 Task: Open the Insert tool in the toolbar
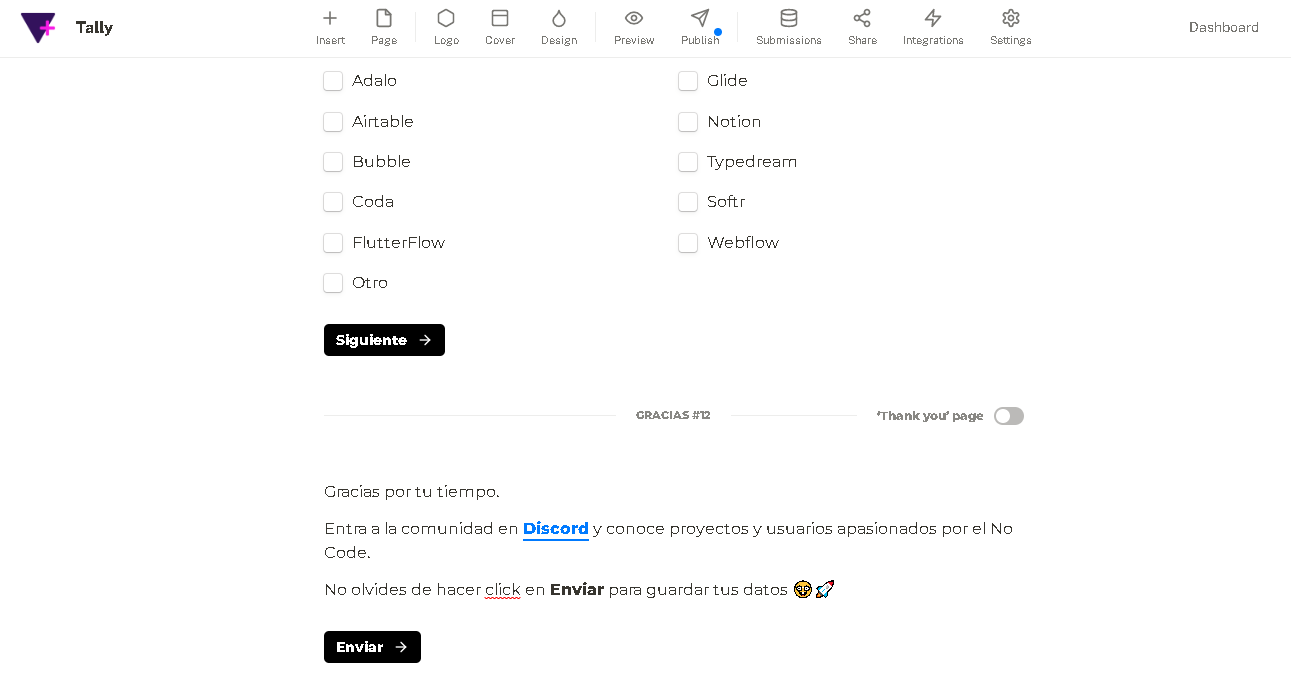pyautogui.click(x=330, y=27)
